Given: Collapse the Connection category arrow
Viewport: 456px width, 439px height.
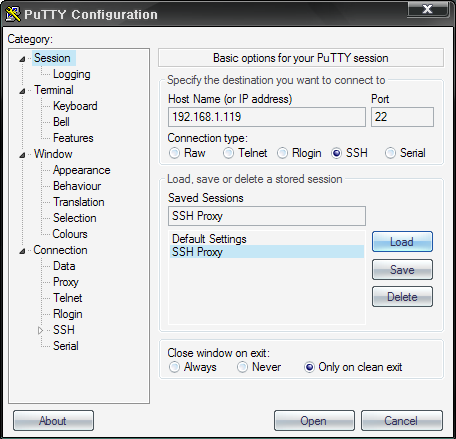Looking at the screenshot, I should [22, 251].
